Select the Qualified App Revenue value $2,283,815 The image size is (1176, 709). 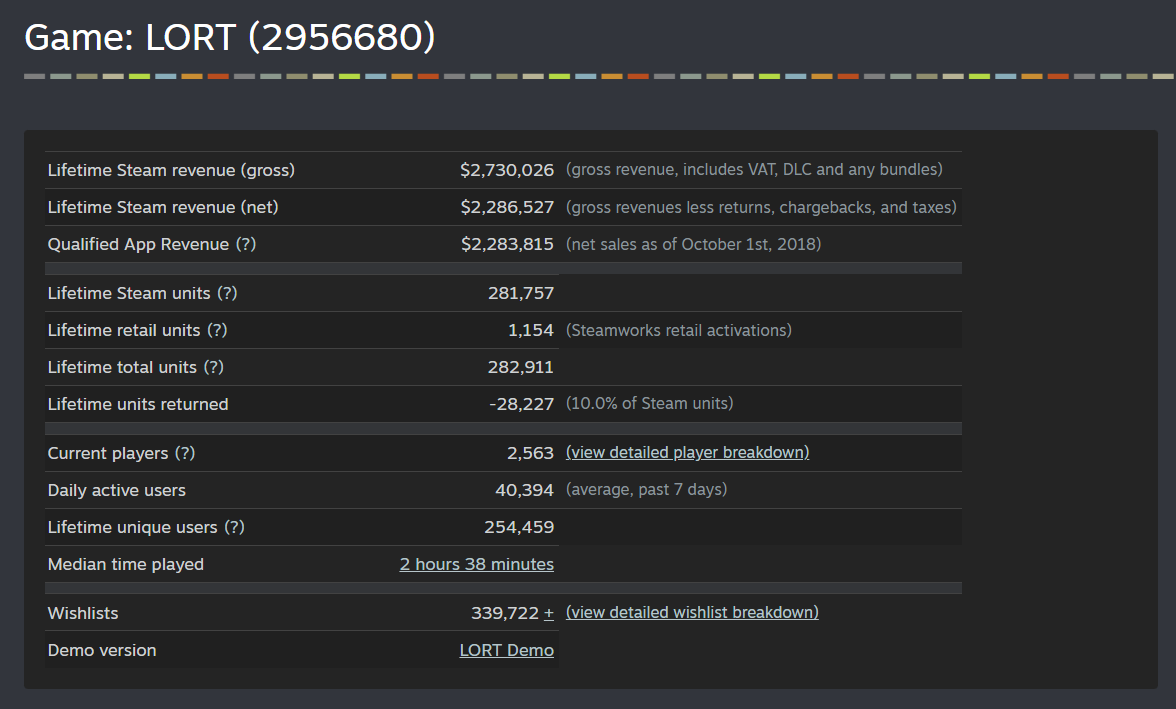click(507, 245)
